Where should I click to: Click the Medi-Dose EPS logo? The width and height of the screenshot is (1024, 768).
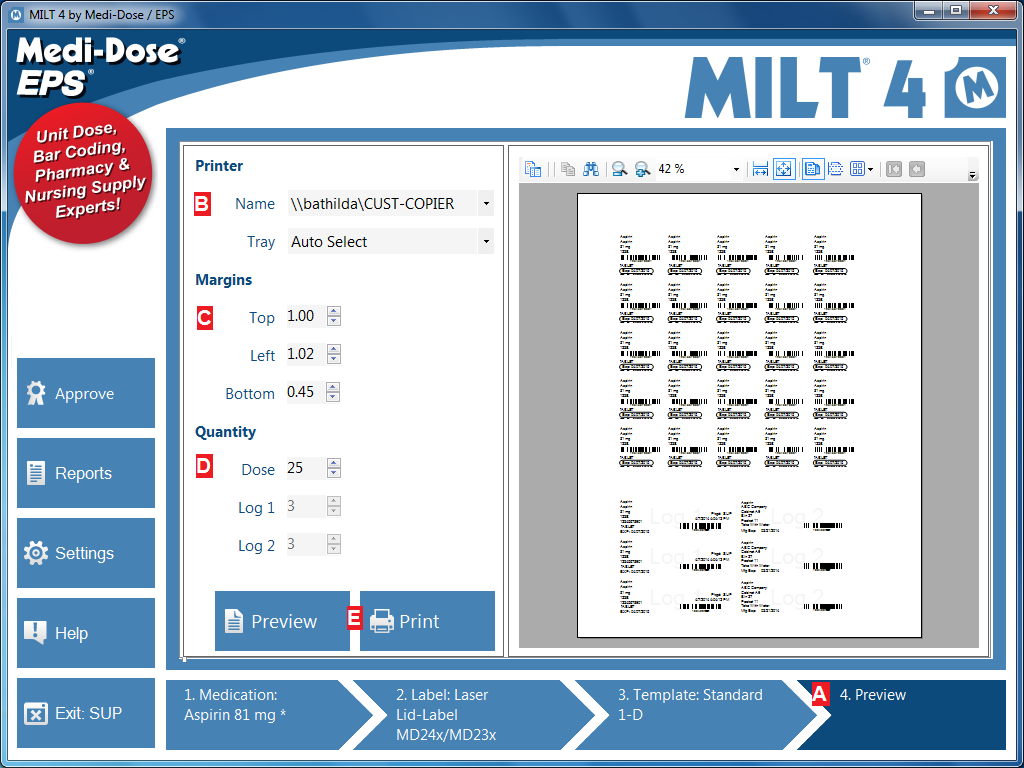[99, 67]
